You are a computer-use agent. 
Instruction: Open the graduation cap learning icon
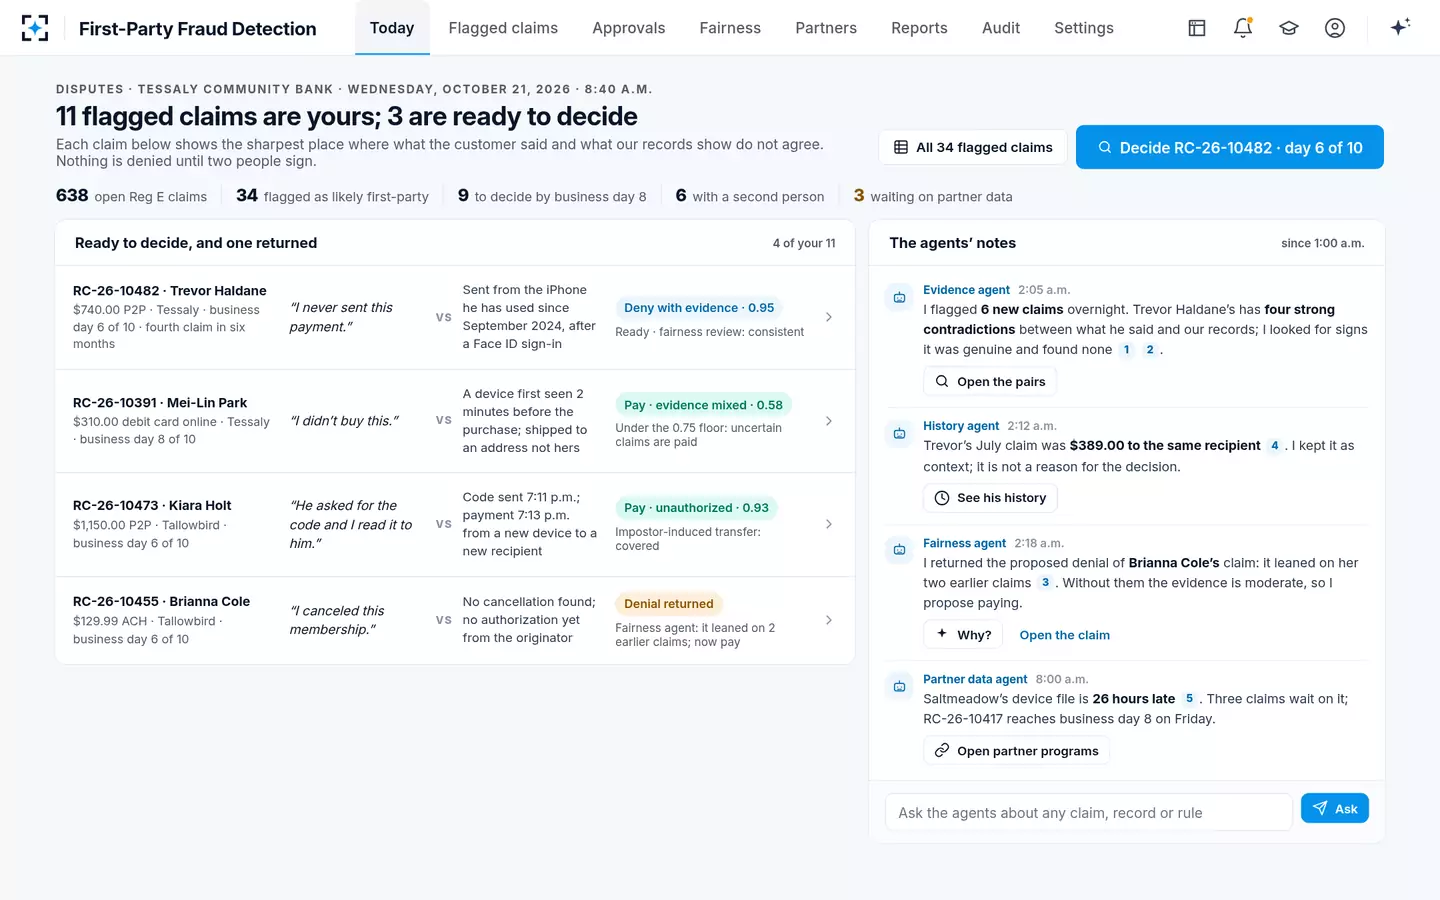pyautogui.click(x=1289, y=28)
